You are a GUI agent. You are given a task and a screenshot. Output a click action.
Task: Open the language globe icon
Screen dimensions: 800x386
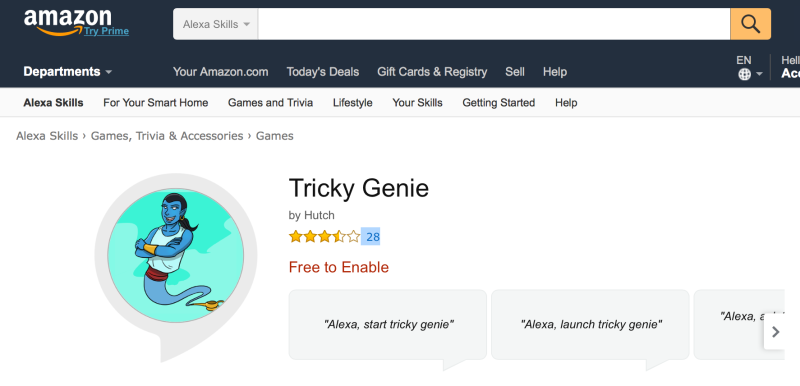pos(744,74)
